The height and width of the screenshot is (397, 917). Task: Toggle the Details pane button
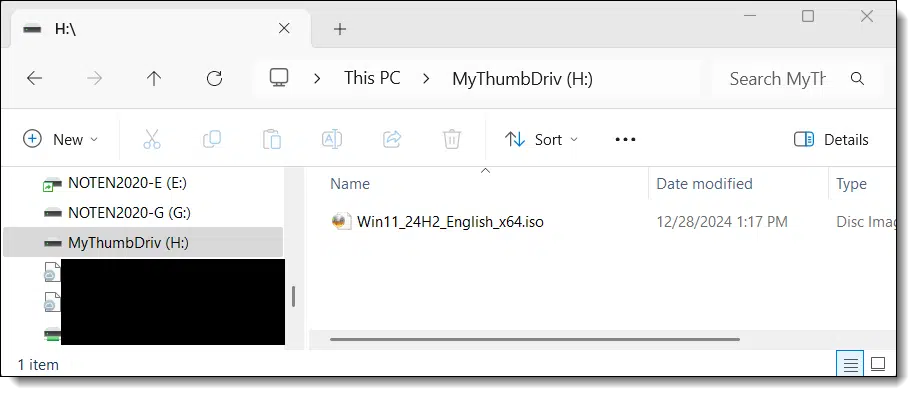click(x=831, y=140)
